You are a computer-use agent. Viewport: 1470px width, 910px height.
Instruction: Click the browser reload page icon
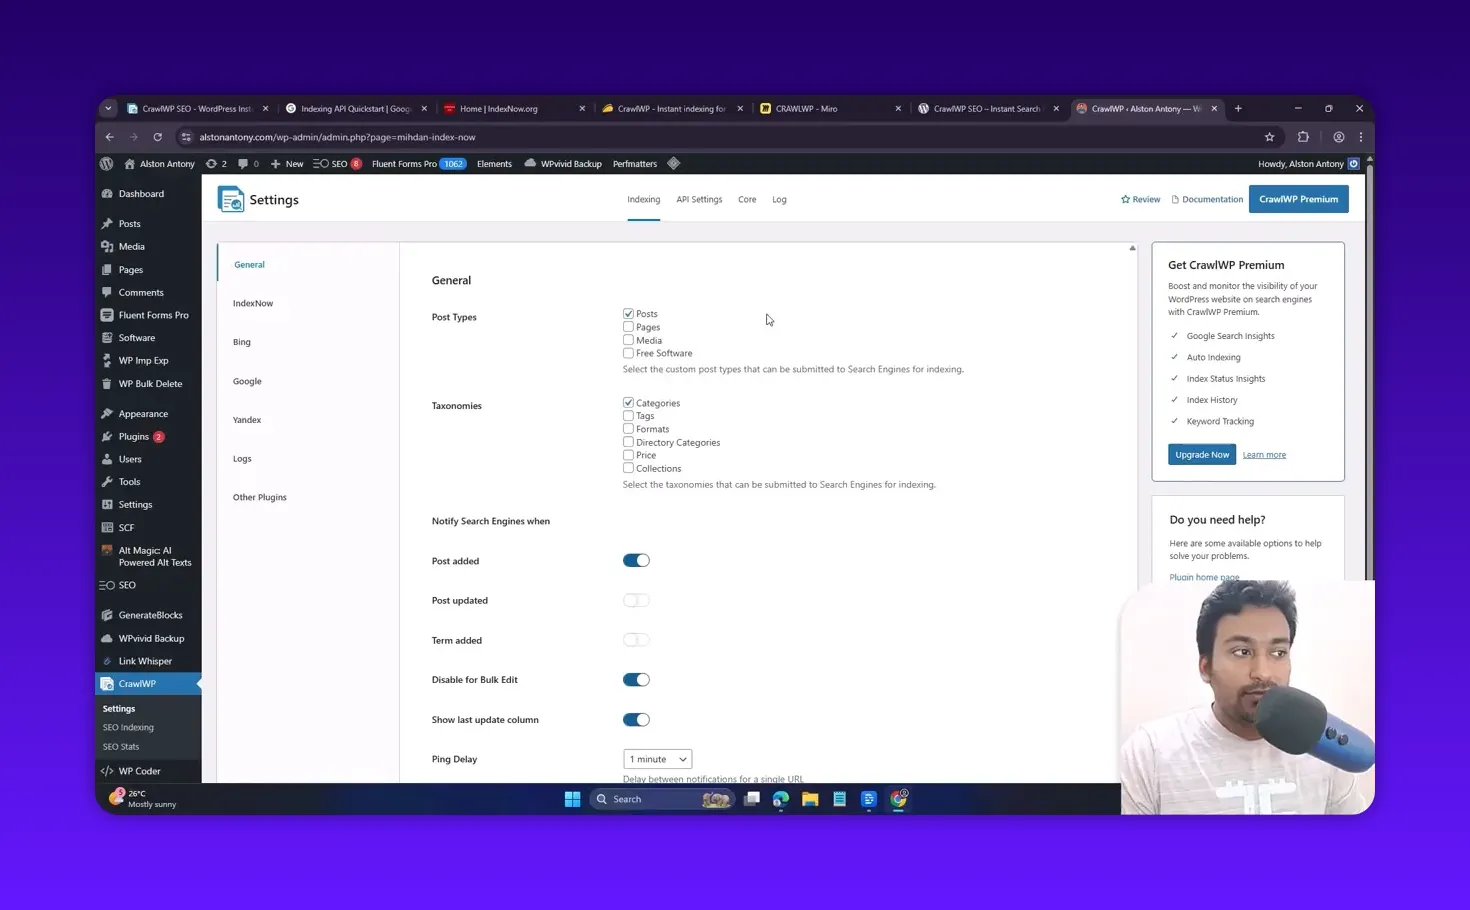[157, 137]
